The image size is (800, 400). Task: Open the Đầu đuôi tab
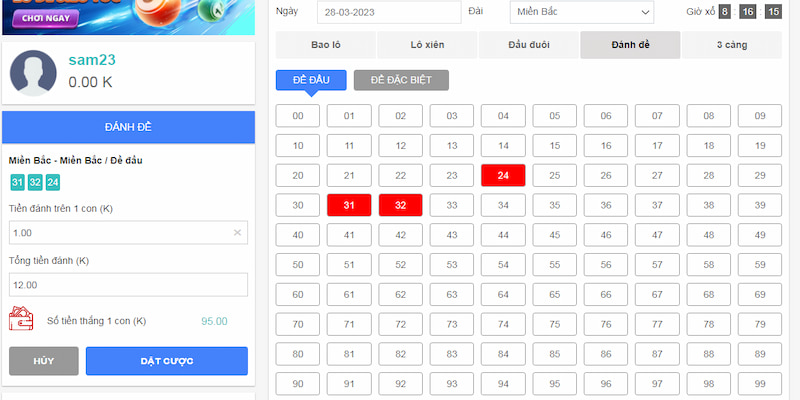tap(529, 45)
